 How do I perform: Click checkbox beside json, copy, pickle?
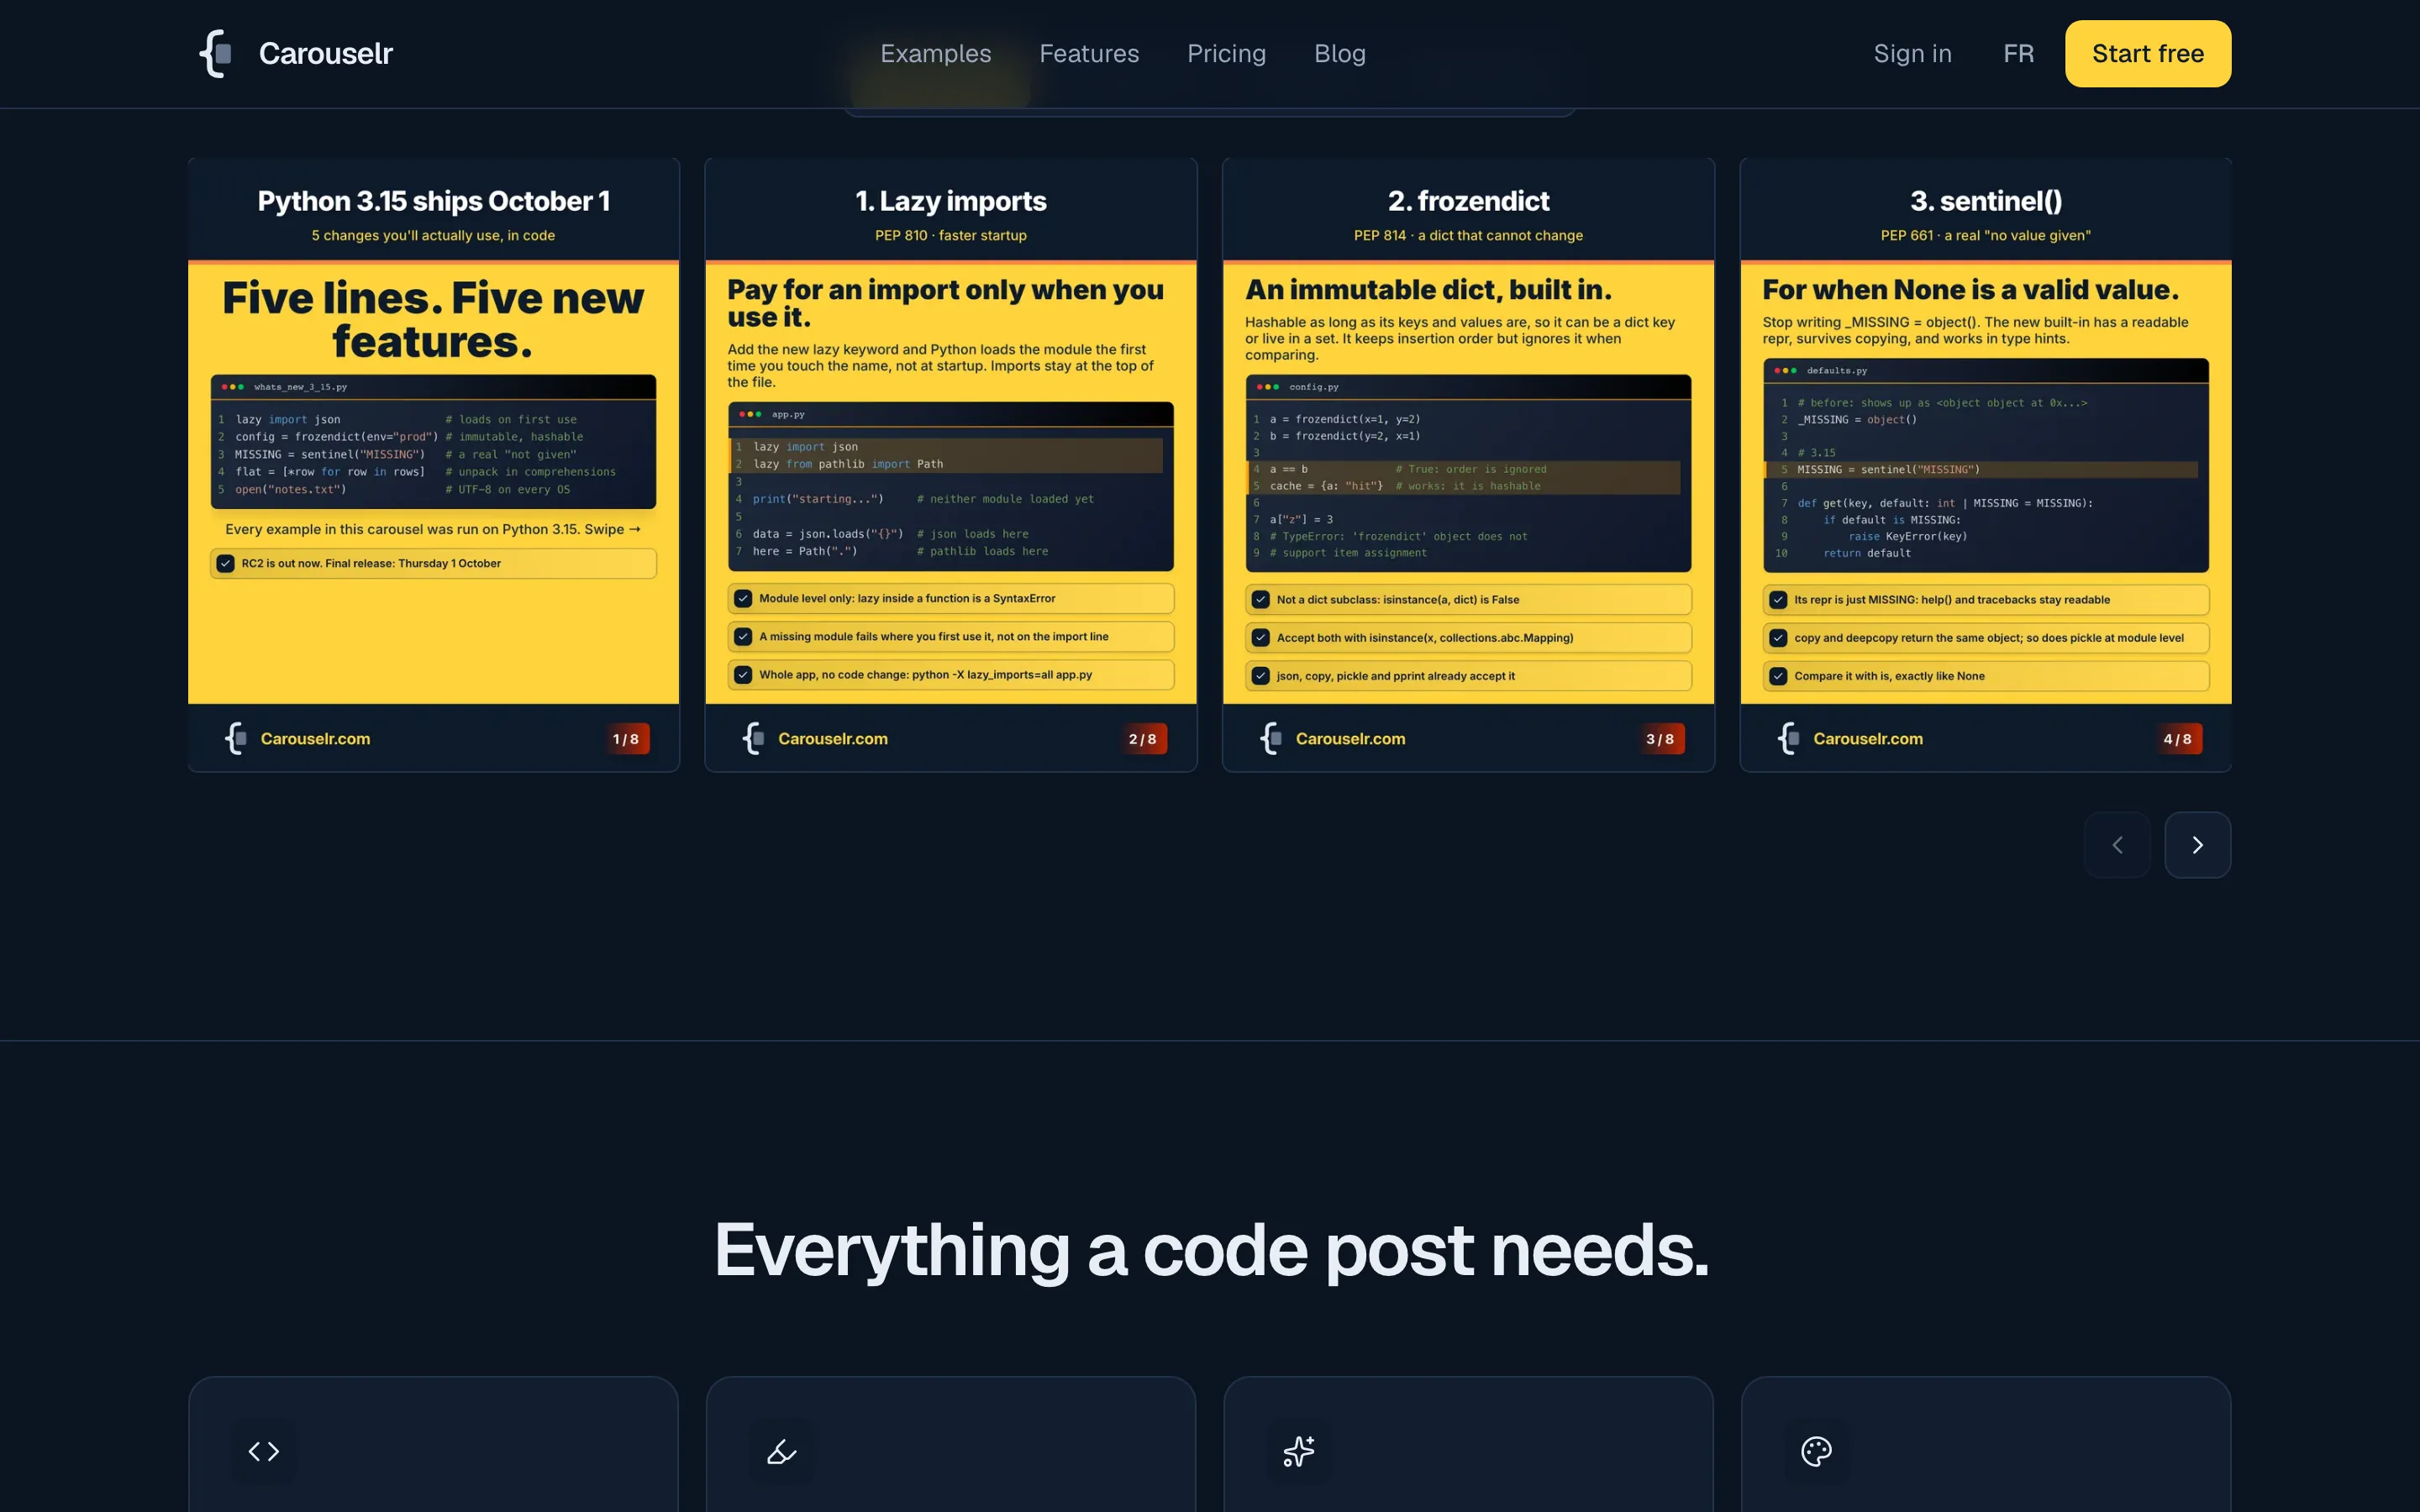1261,675
